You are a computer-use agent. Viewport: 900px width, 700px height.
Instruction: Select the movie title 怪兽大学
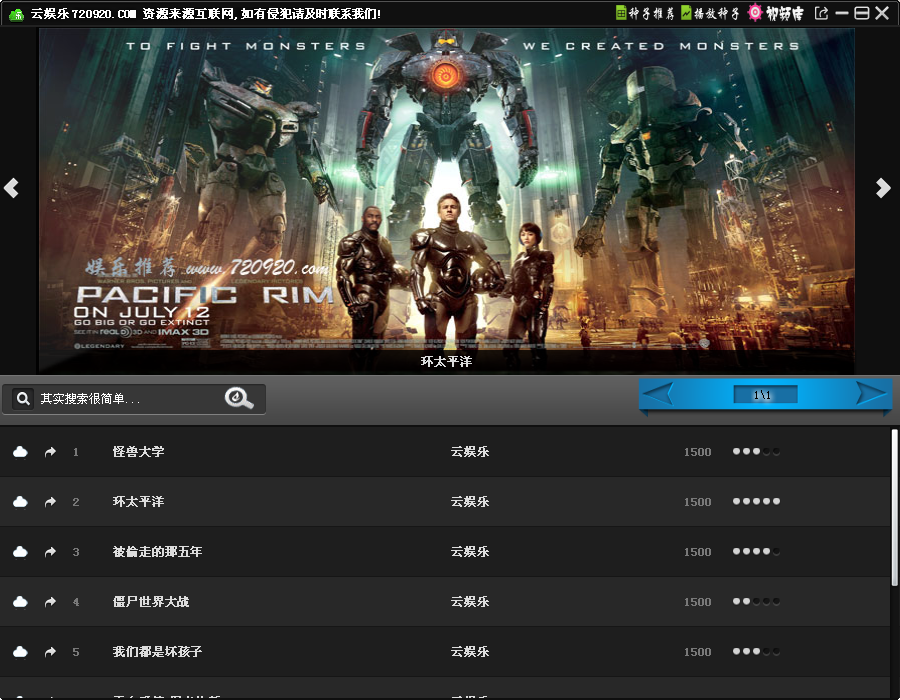[138, 452]
